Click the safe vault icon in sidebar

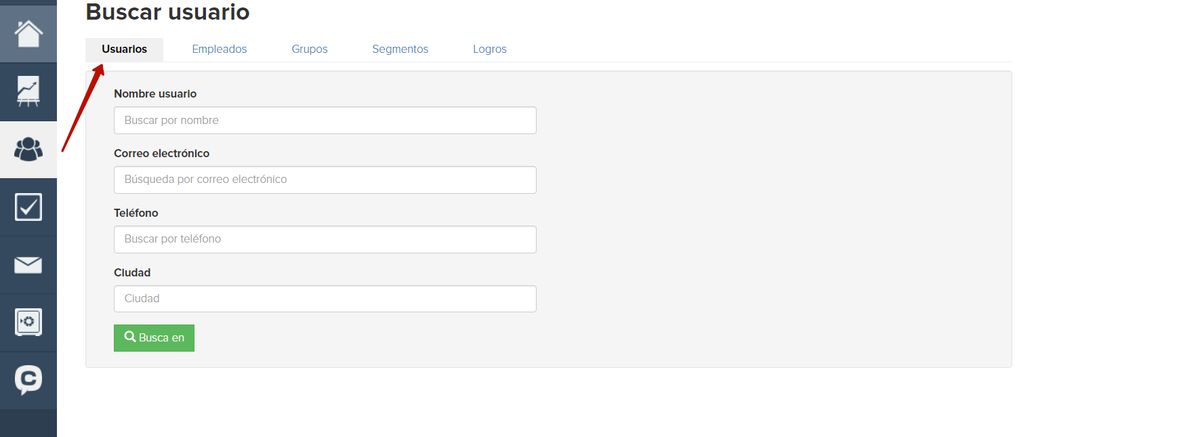pos(28,322)
